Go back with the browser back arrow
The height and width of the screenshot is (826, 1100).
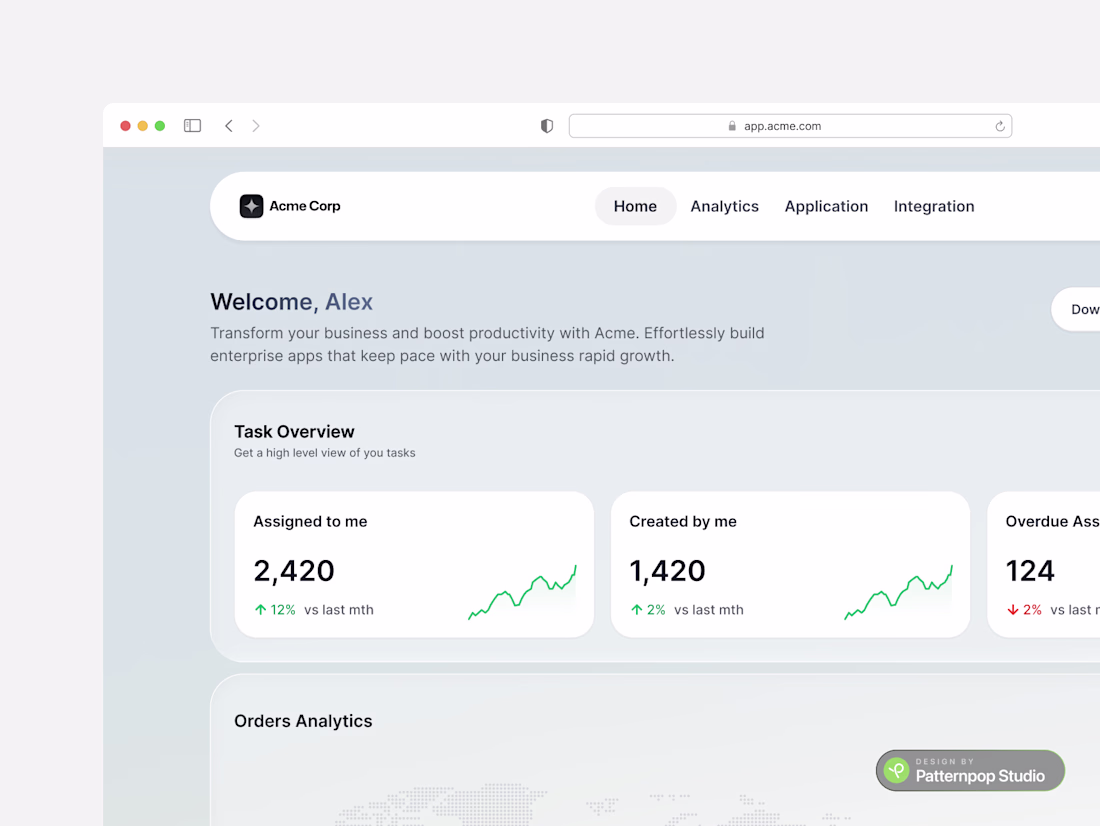229,126
